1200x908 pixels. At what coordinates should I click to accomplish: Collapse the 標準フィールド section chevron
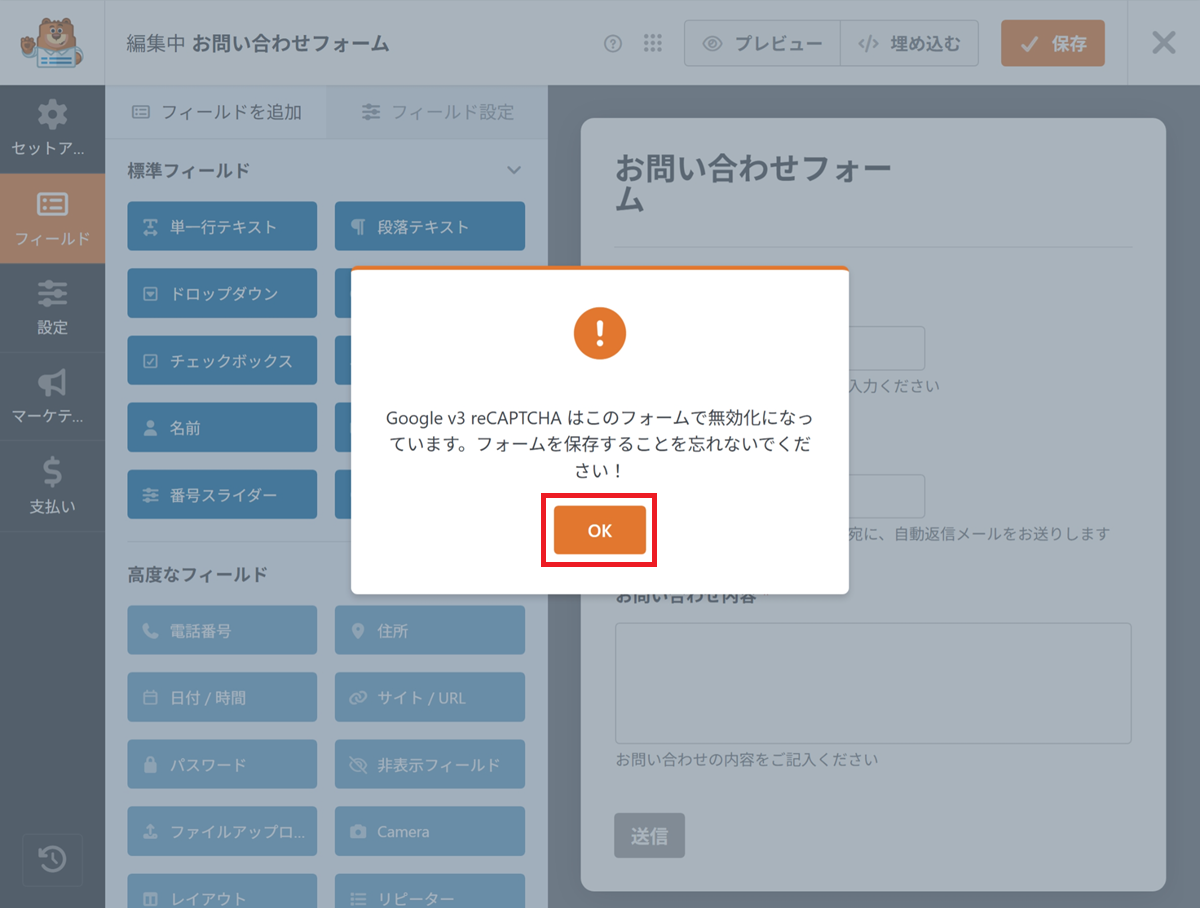514,170
